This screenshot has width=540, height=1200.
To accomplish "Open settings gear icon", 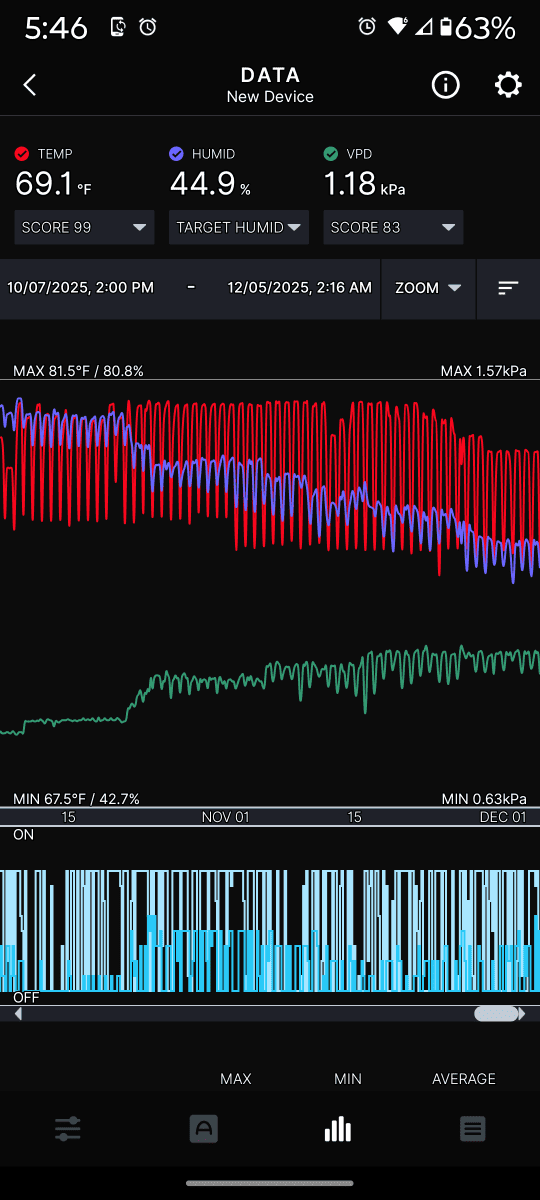I will click(508, 85).
